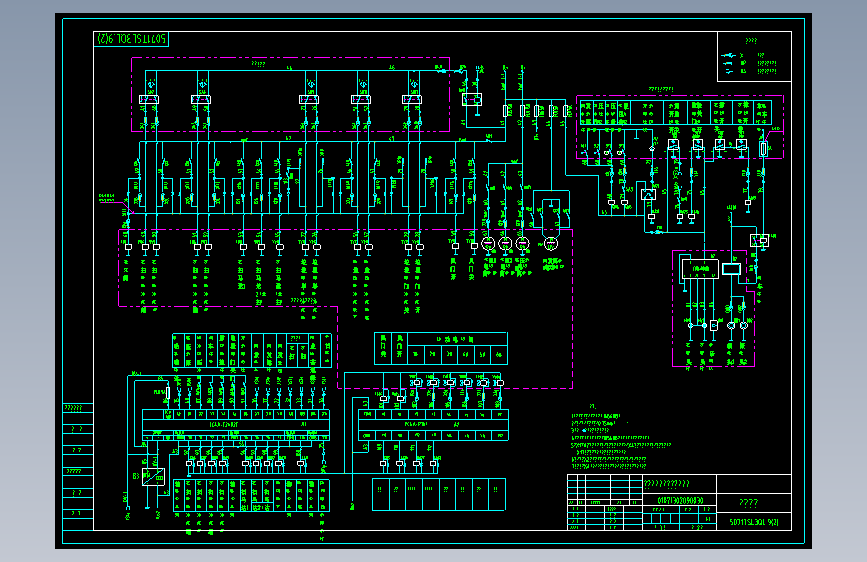Viewport: 867px width, 562px height.
Task: Select the empty eight-column table below A2
Action: click(x=439, y=495)
